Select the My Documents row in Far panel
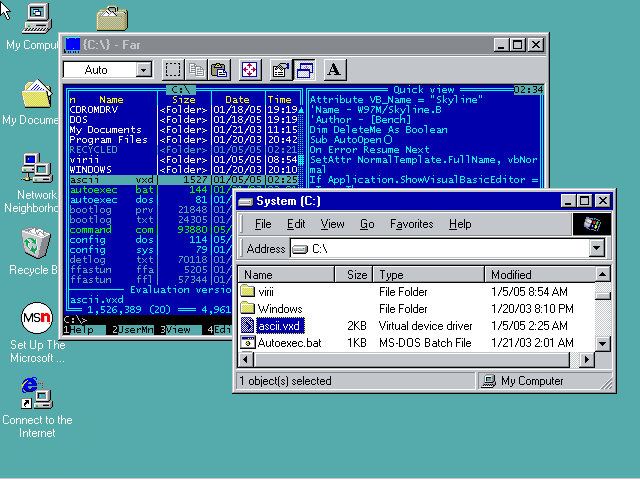 click(184, 129)
